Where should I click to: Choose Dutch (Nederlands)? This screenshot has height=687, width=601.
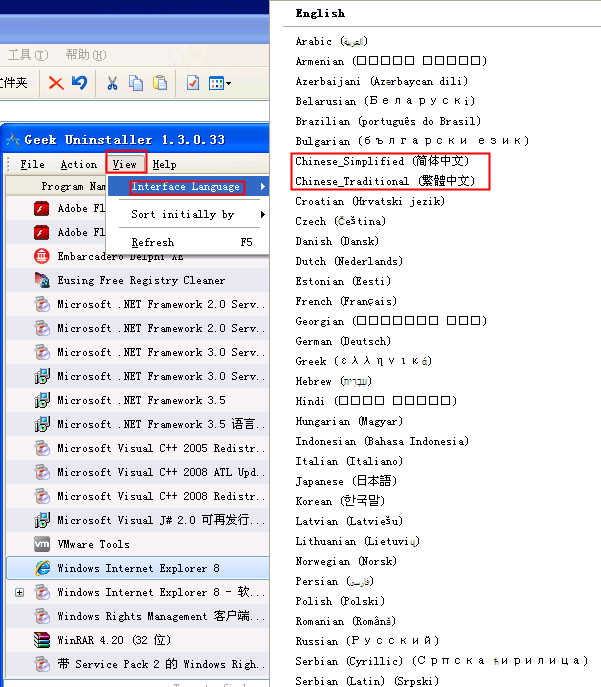(349, 261)
